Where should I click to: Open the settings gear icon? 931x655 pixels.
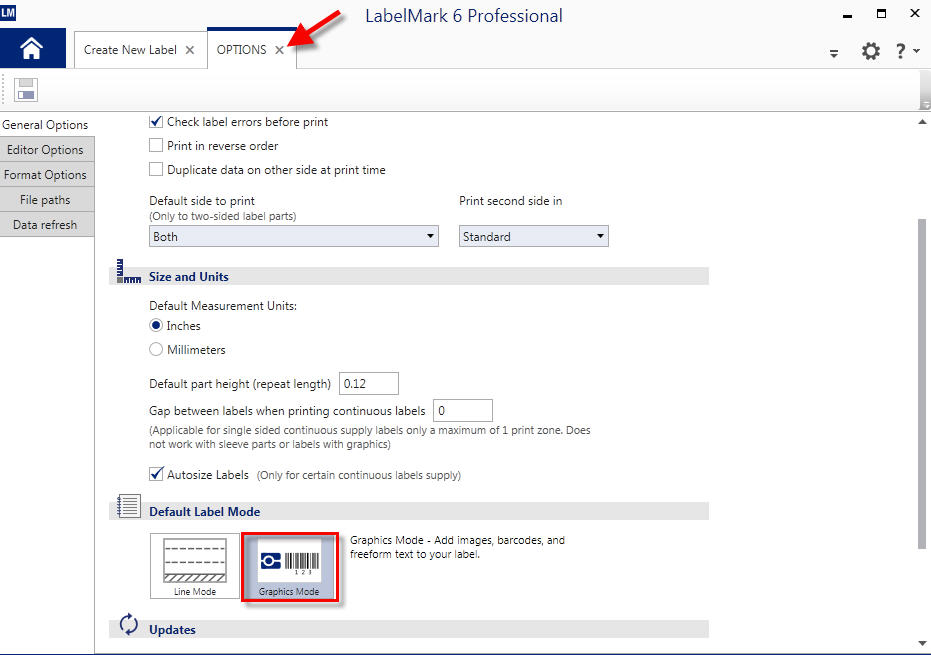[870, 52]
